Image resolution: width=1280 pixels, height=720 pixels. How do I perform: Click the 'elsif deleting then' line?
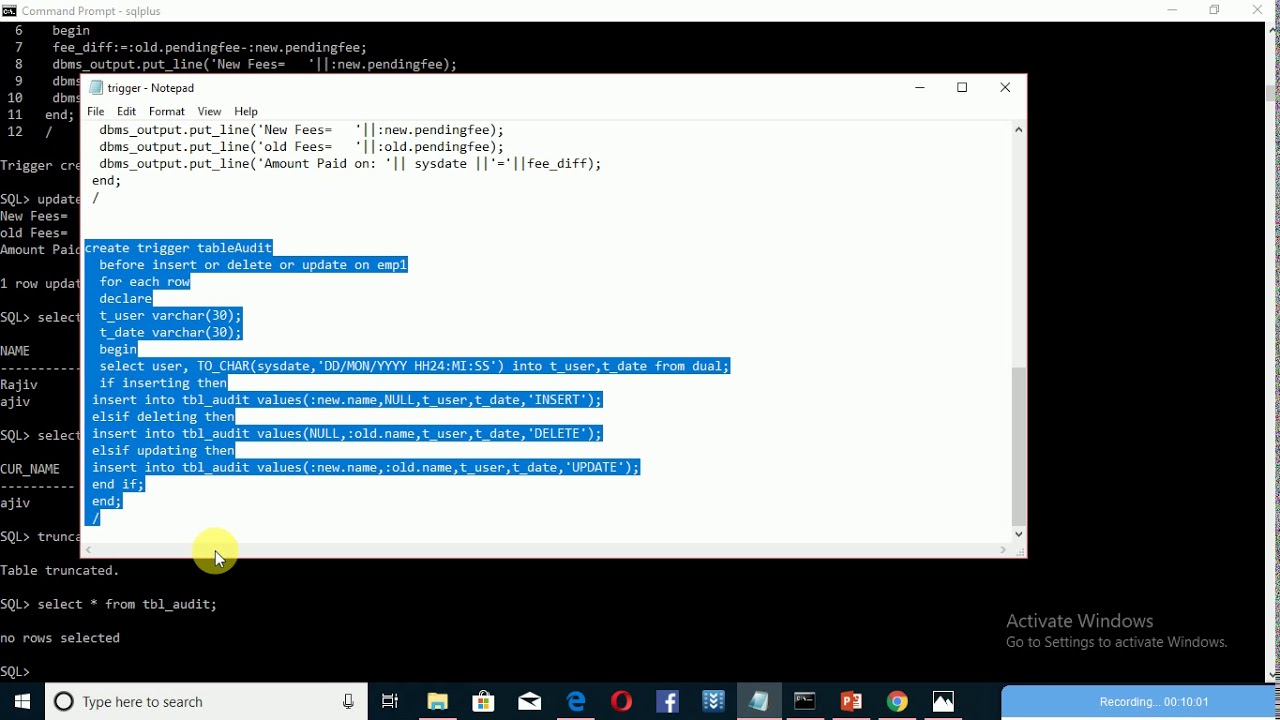click(164, 416)
